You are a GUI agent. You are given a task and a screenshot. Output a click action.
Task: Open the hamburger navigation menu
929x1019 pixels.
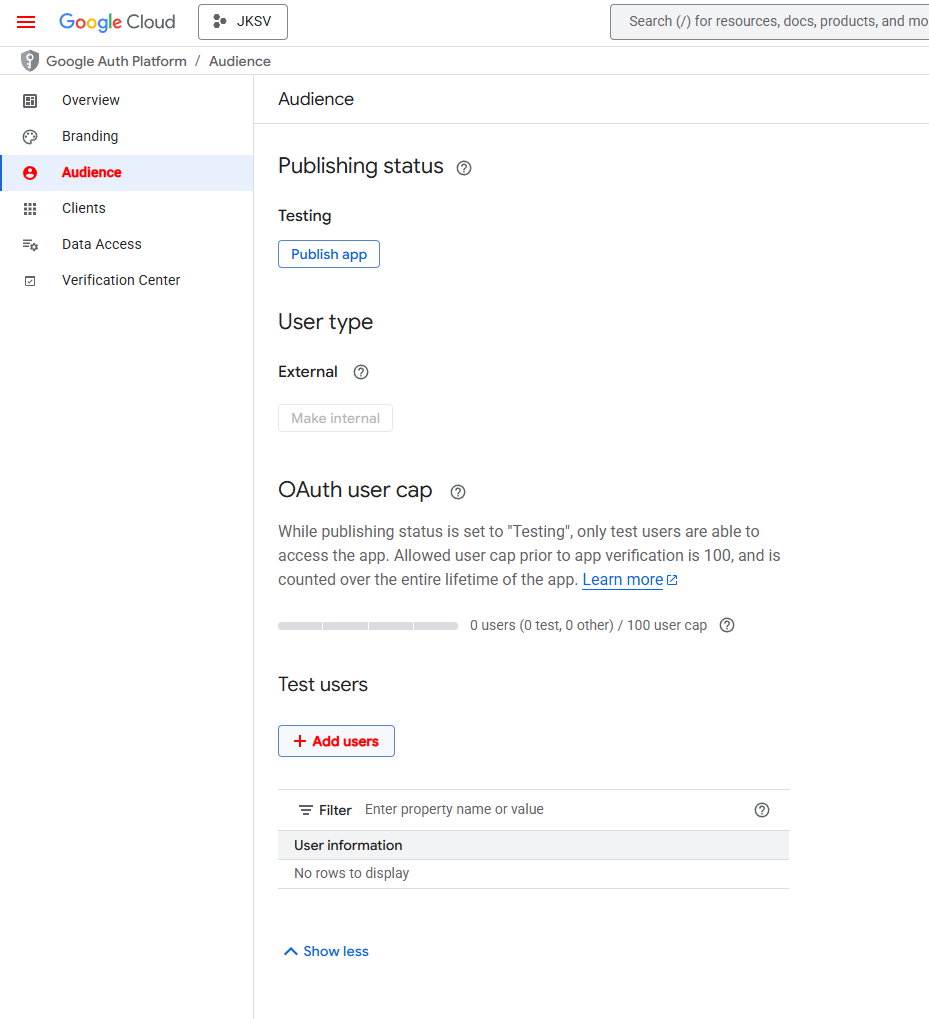[26, 22]
